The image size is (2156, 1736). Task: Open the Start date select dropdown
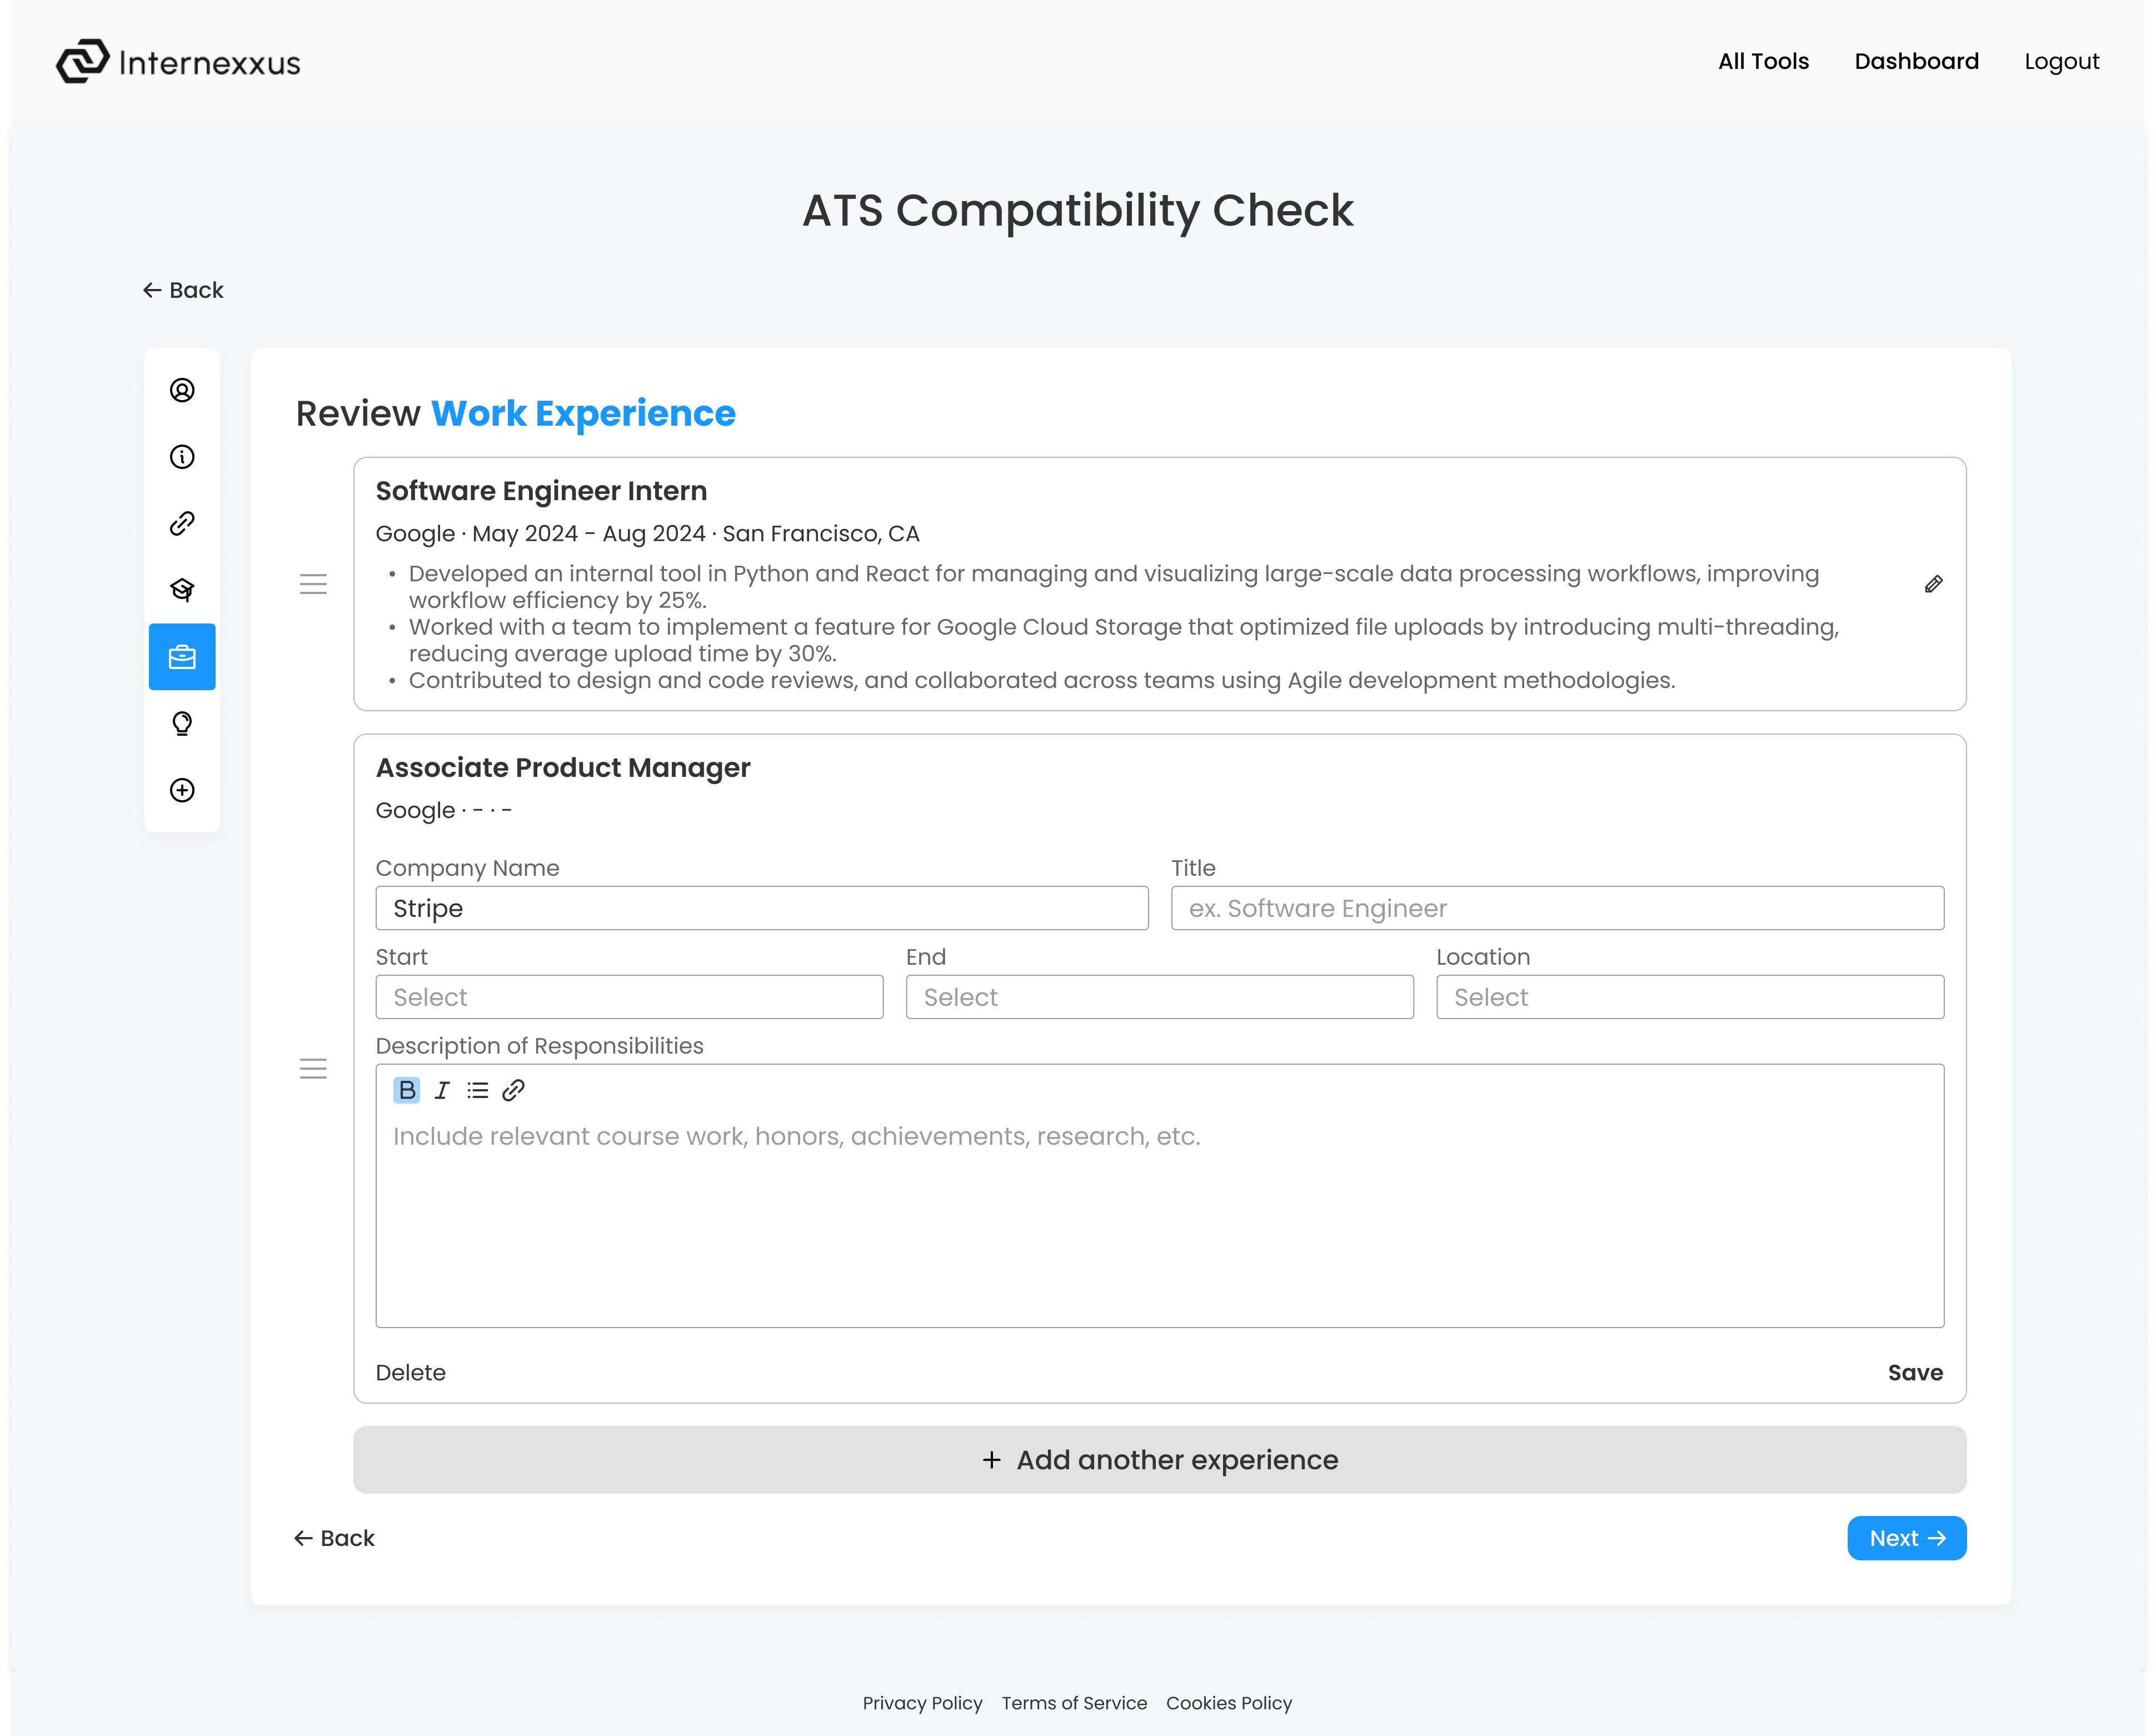pyautogui.click(x=629, y=997)
